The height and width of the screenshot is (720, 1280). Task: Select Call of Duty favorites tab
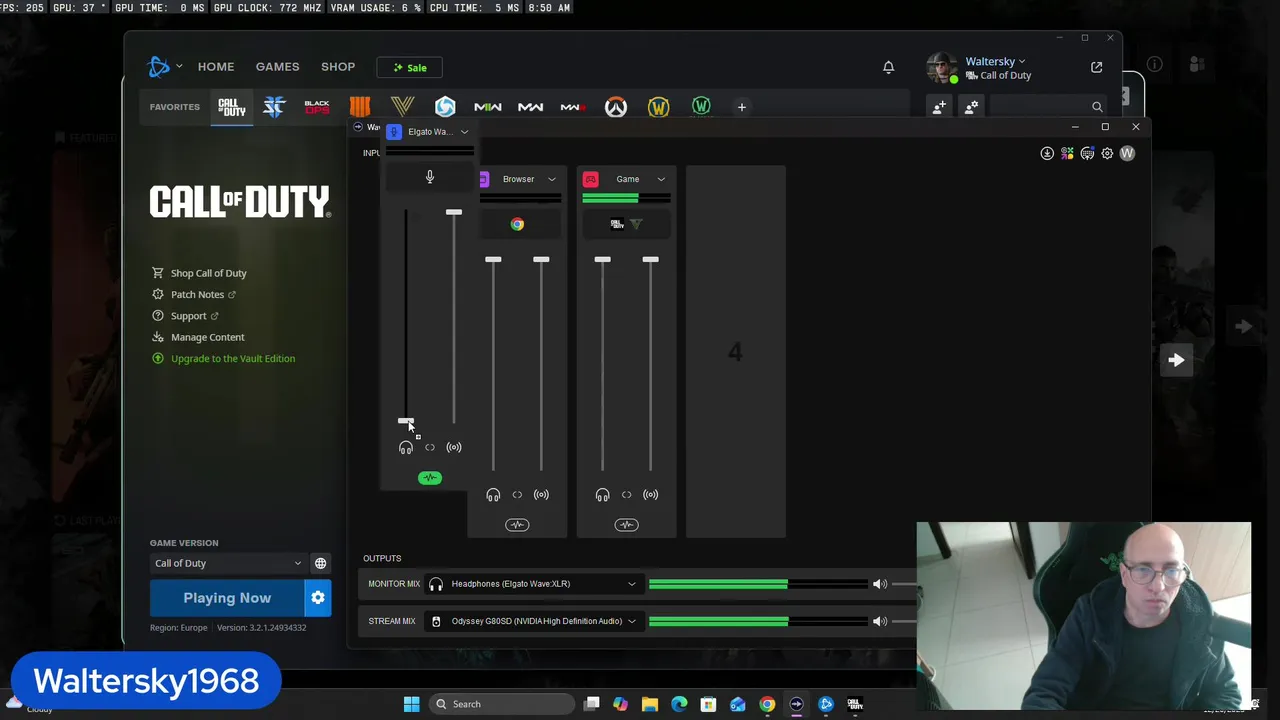coord(232,107)
